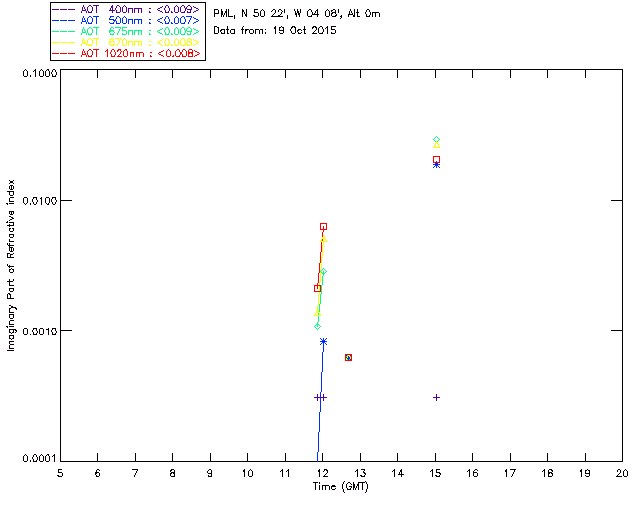This screenshot has height=512, width=640.
Task: Click x-axis tick label 10
Action: [x=247, y=473]
